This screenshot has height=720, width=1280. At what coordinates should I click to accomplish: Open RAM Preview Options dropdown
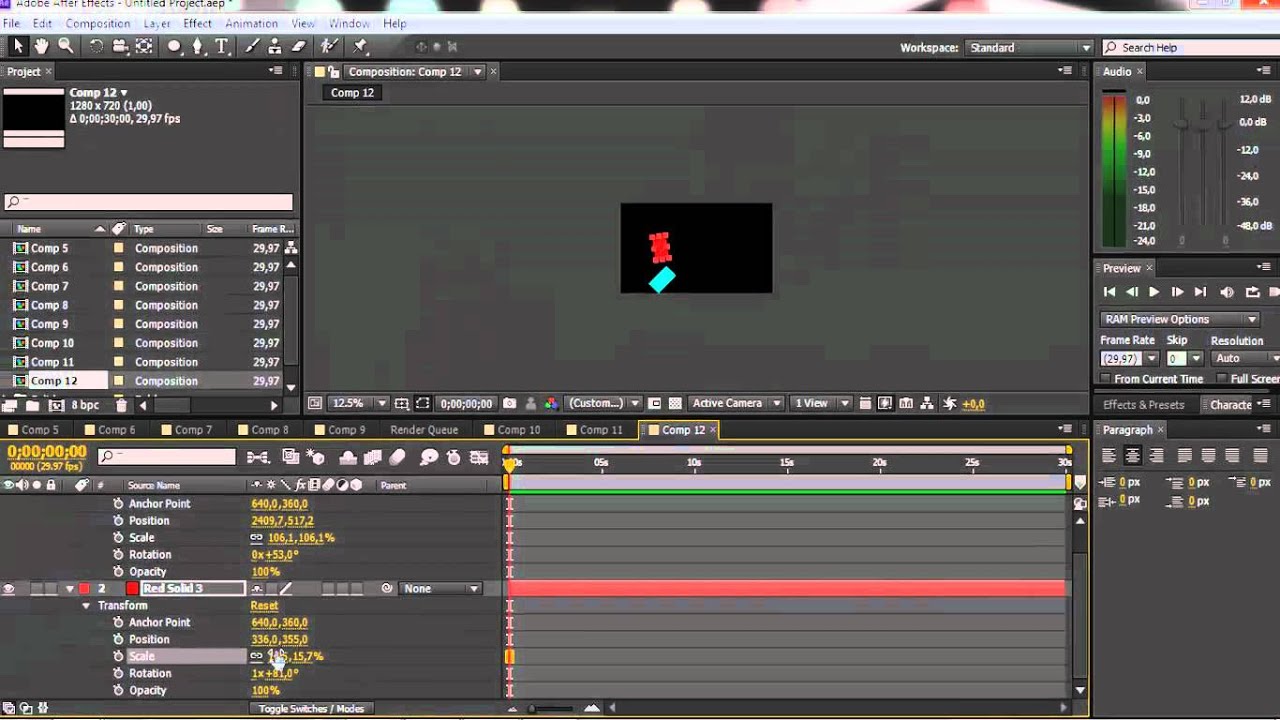tap(1180, 320)
